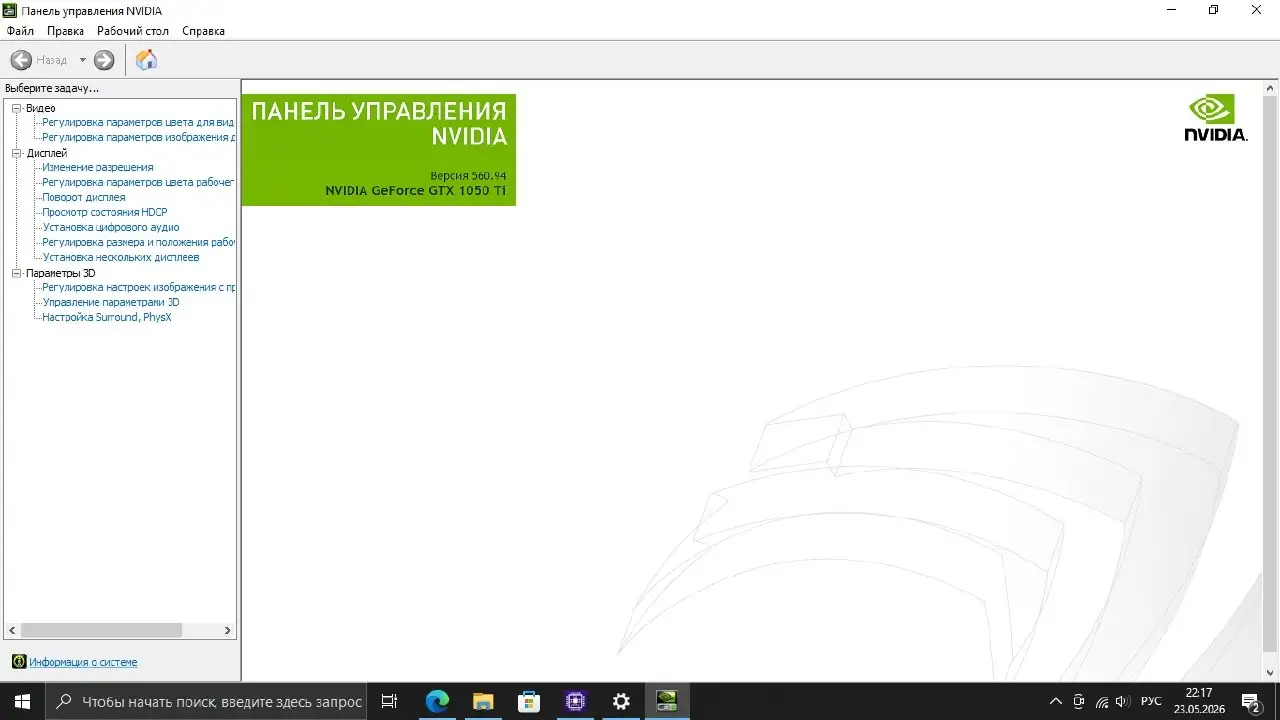Click the task tree's left scroll arrow
1280x720 pixels.
[x=13, y=631]
